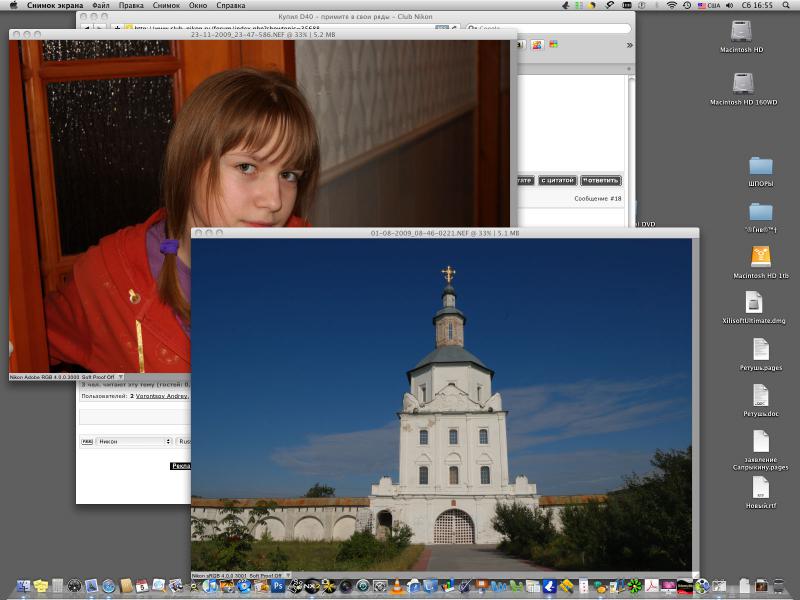Click the "ответить" reply button
The image size is (800, 600).
click(601, 180)
